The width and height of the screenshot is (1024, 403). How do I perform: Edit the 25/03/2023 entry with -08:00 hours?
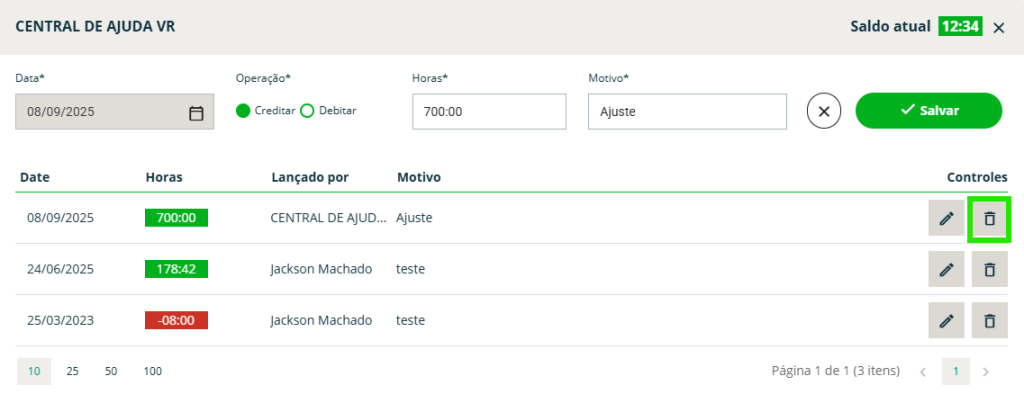[946, 321]
